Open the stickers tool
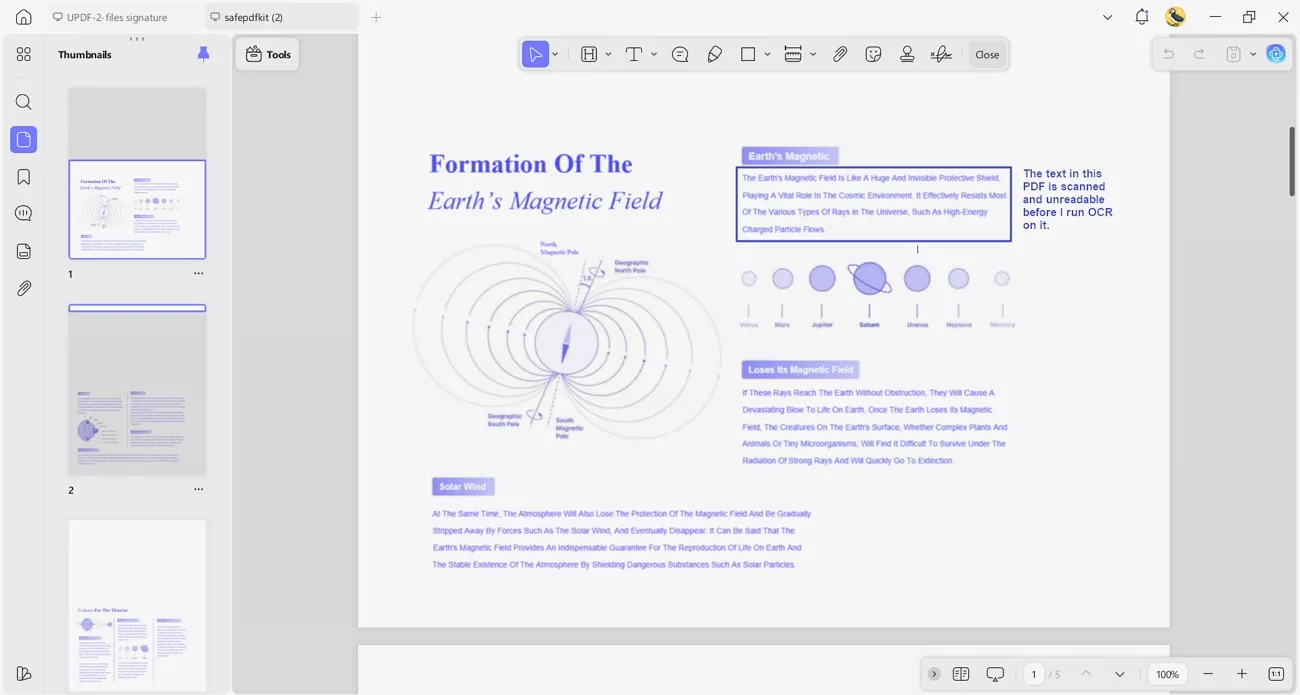Screen dimensions: 1300x695 point(873,55)
